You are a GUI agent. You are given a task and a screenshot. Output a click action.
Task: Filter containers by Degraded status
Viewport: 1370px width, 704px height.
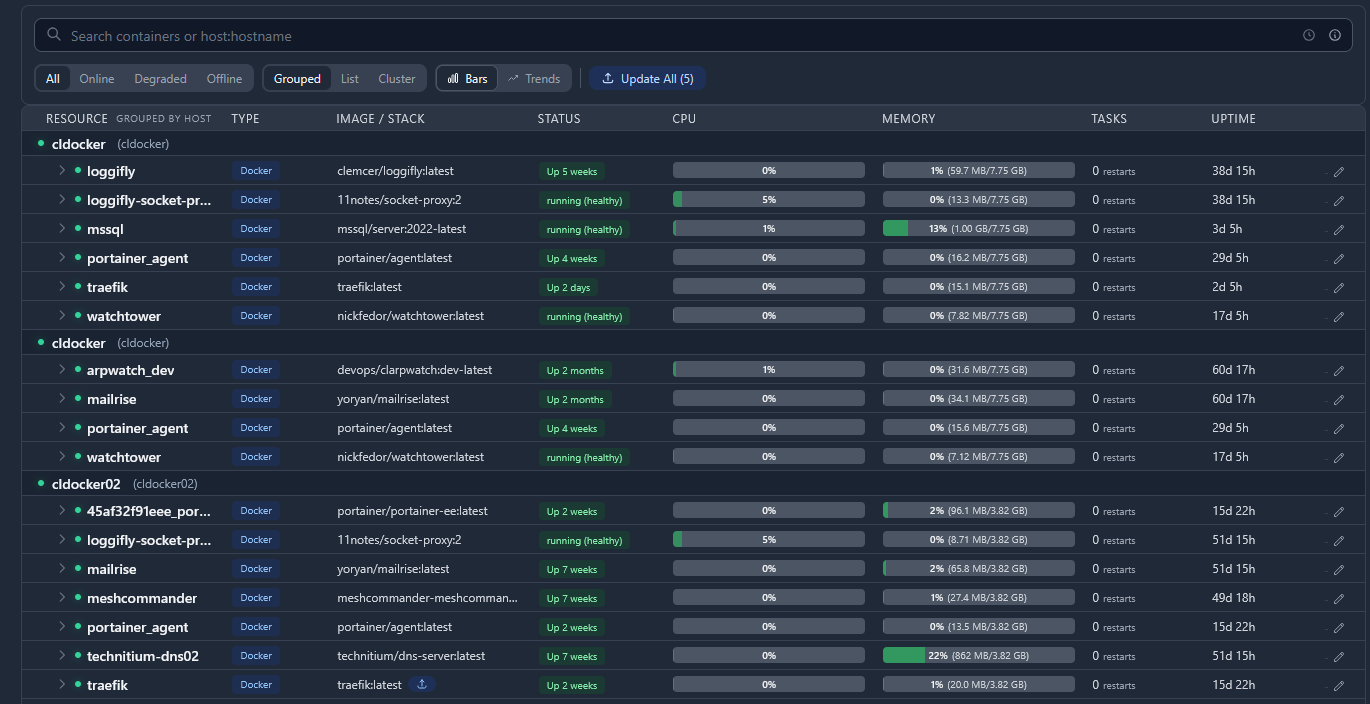coord(160,79)
